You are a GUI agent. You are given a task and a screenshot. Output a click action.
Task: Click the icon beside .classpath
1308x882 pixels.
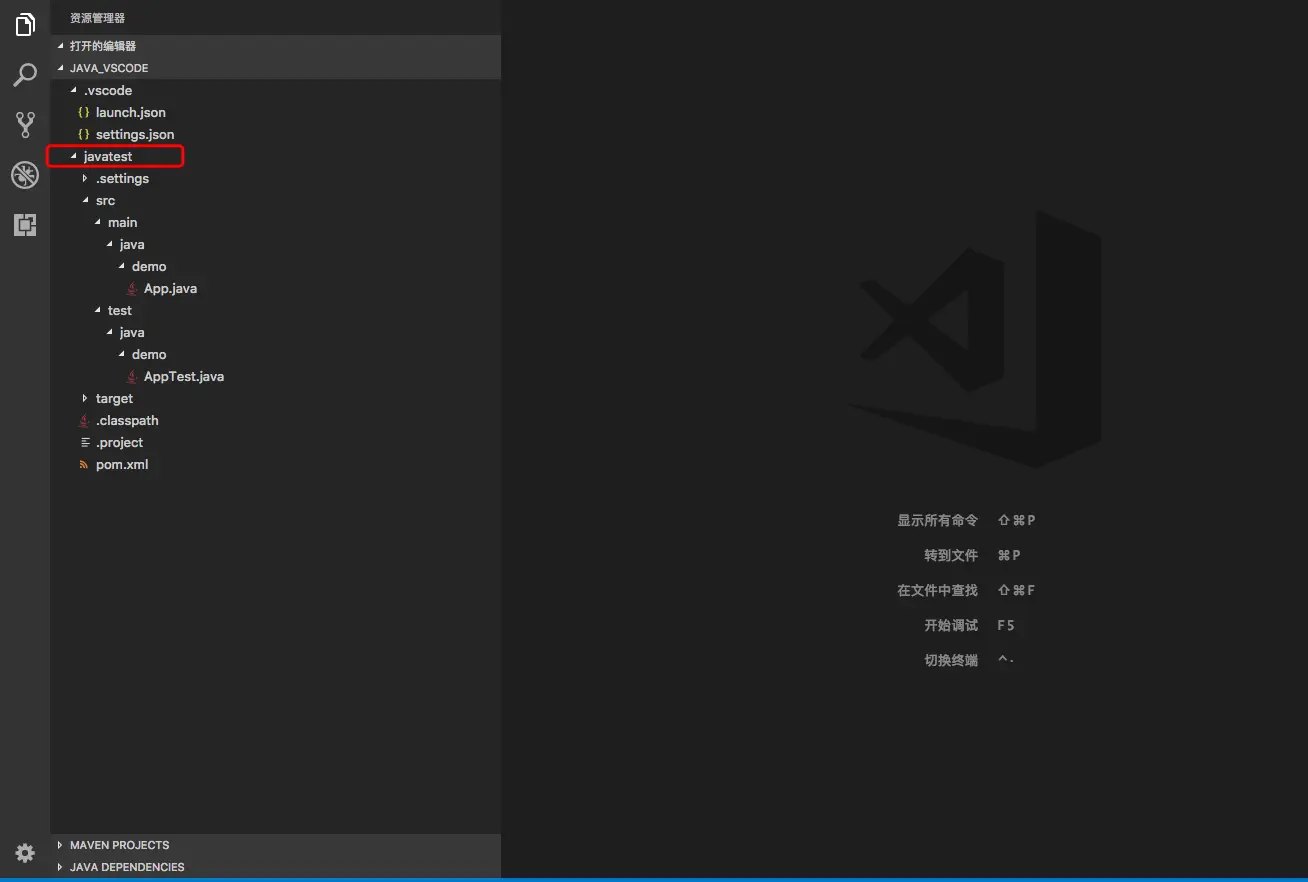coord(84,420)
